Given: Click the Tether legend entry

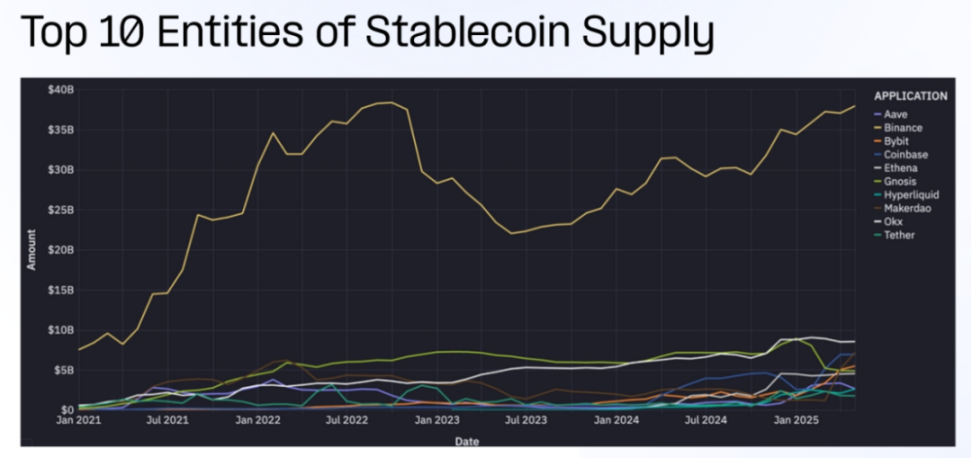Looking at the screenshot, I should pyautogui.click(x=894, y=235).
